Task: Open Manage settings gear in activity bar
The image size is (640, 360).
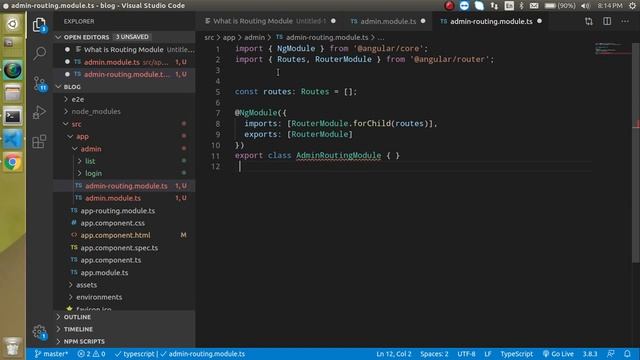Action: 40,332
